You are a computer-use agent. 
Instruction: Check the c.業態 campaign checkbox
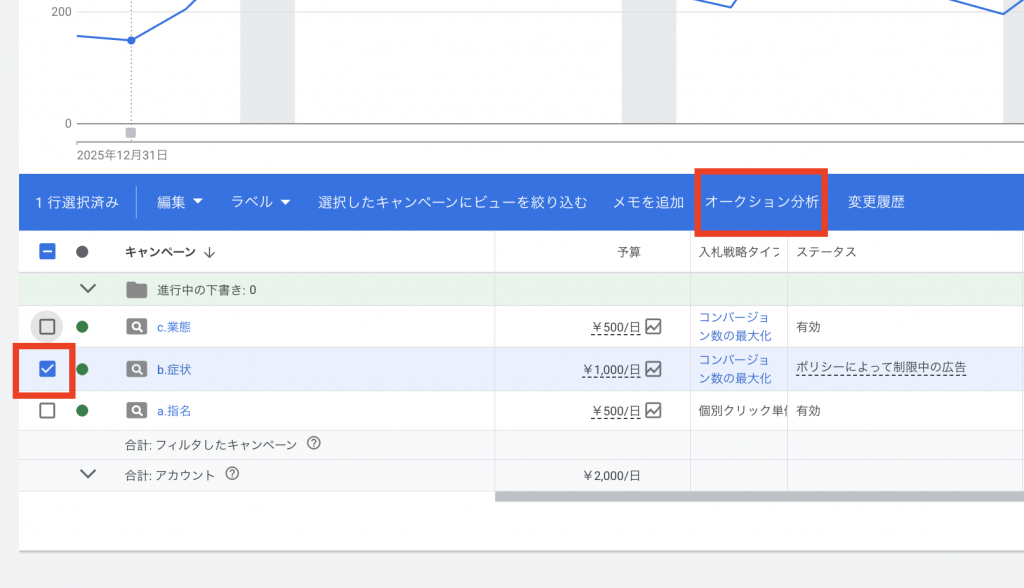tap(47, 326)
